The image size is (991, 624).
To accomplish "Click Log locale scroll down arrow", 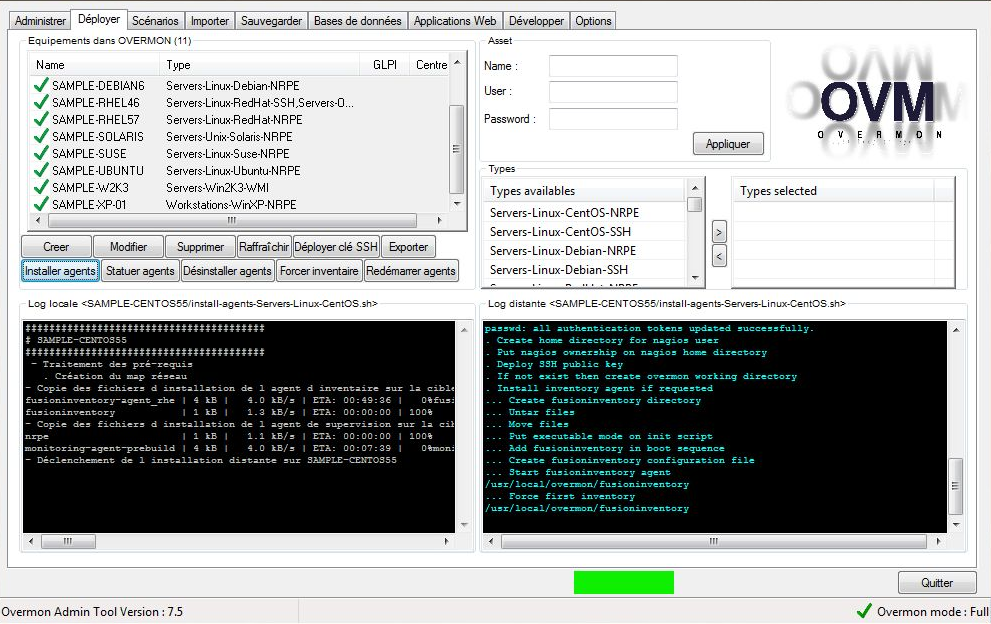I will coord(465,525).
